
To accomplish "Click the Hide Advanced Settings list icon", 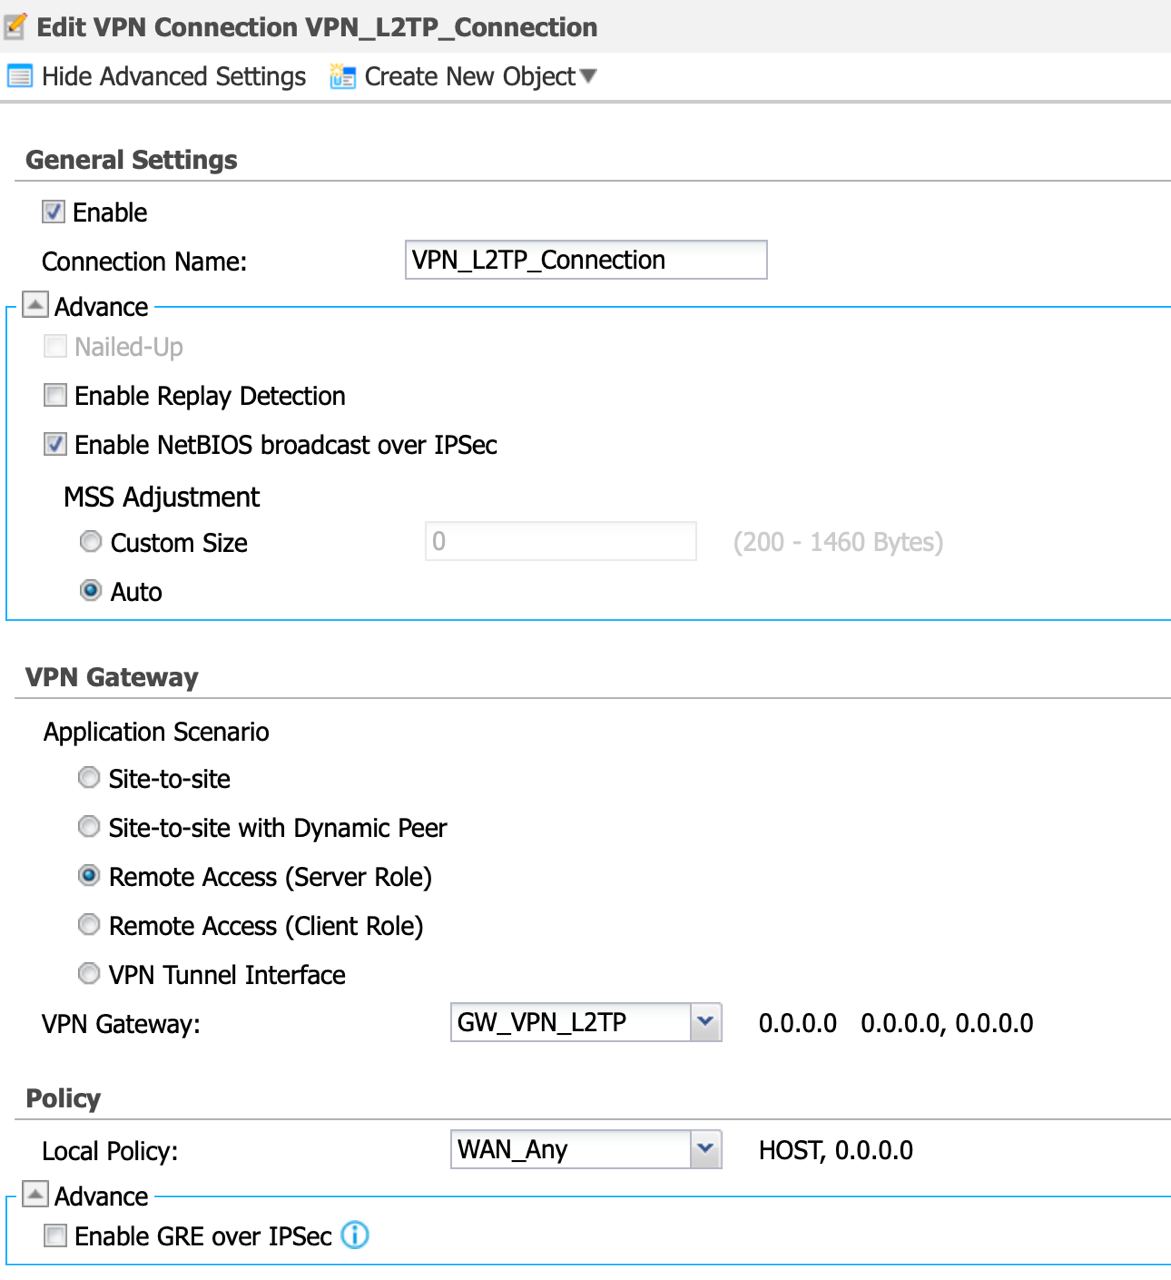I will tap(19, 77).
